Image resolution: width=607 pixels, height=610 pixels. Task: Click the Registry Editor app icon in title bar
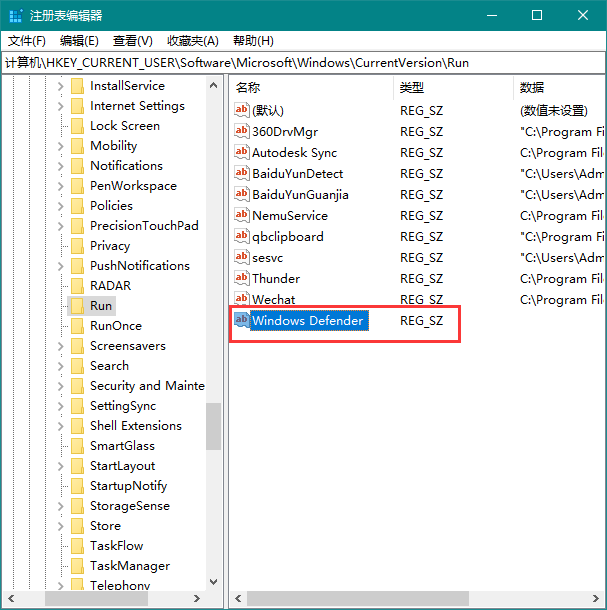tap(16, 16)
